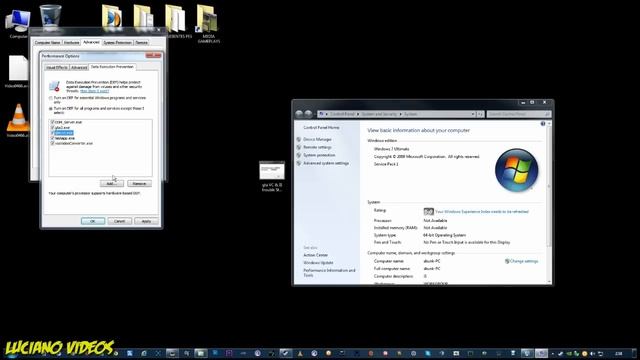The image size is (640, 360).
Task: Click Cancel in Performance Options
Action: [x=119, y=221]
